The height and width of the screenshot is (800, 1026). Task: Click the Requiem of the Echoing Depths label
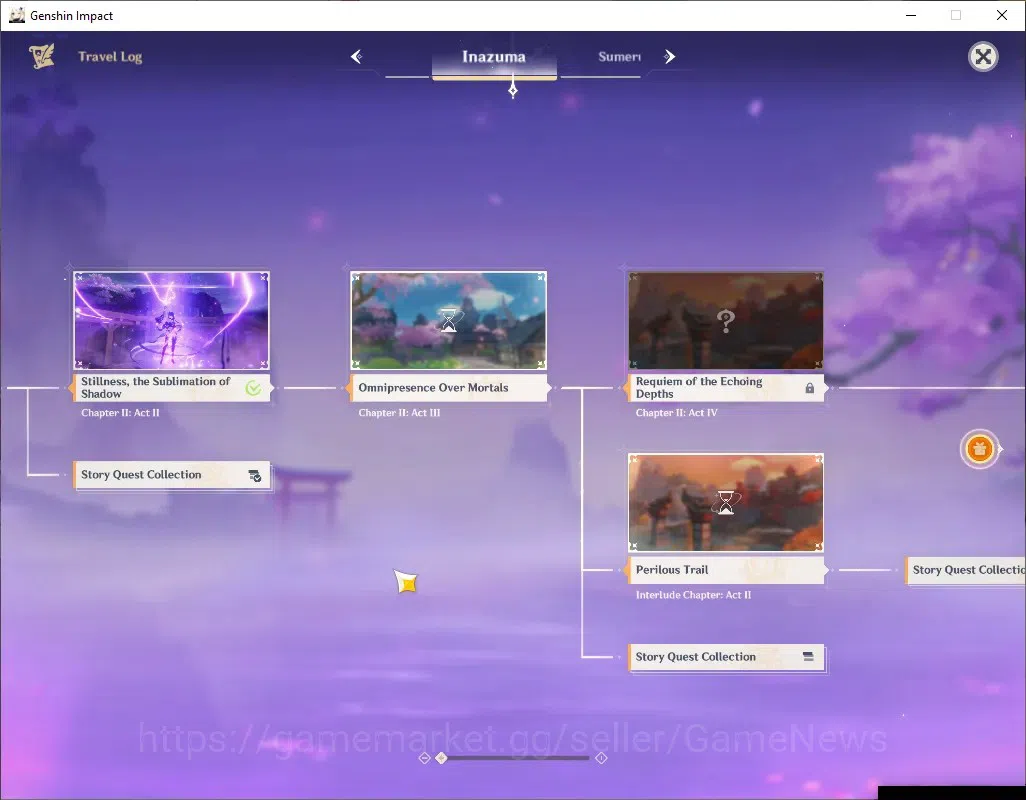tap(726, 388)
